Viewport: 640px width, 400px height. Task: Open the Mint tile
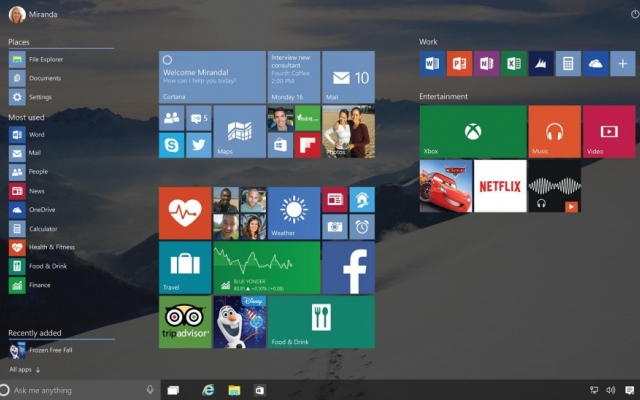pyautogui.click(x=308, y=118)
